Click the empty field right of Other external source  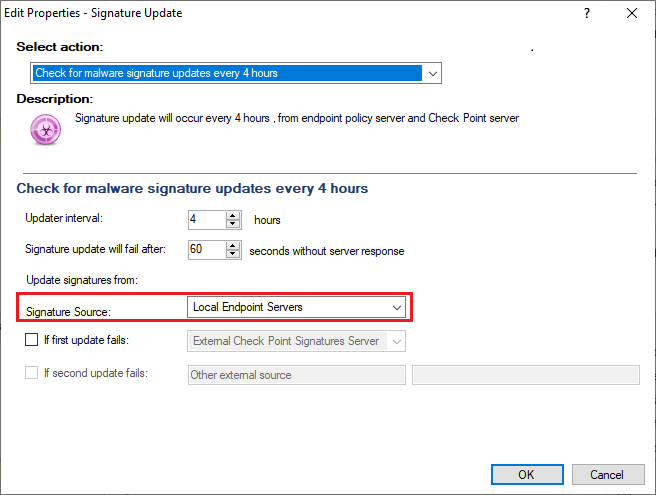coord(525,375)
